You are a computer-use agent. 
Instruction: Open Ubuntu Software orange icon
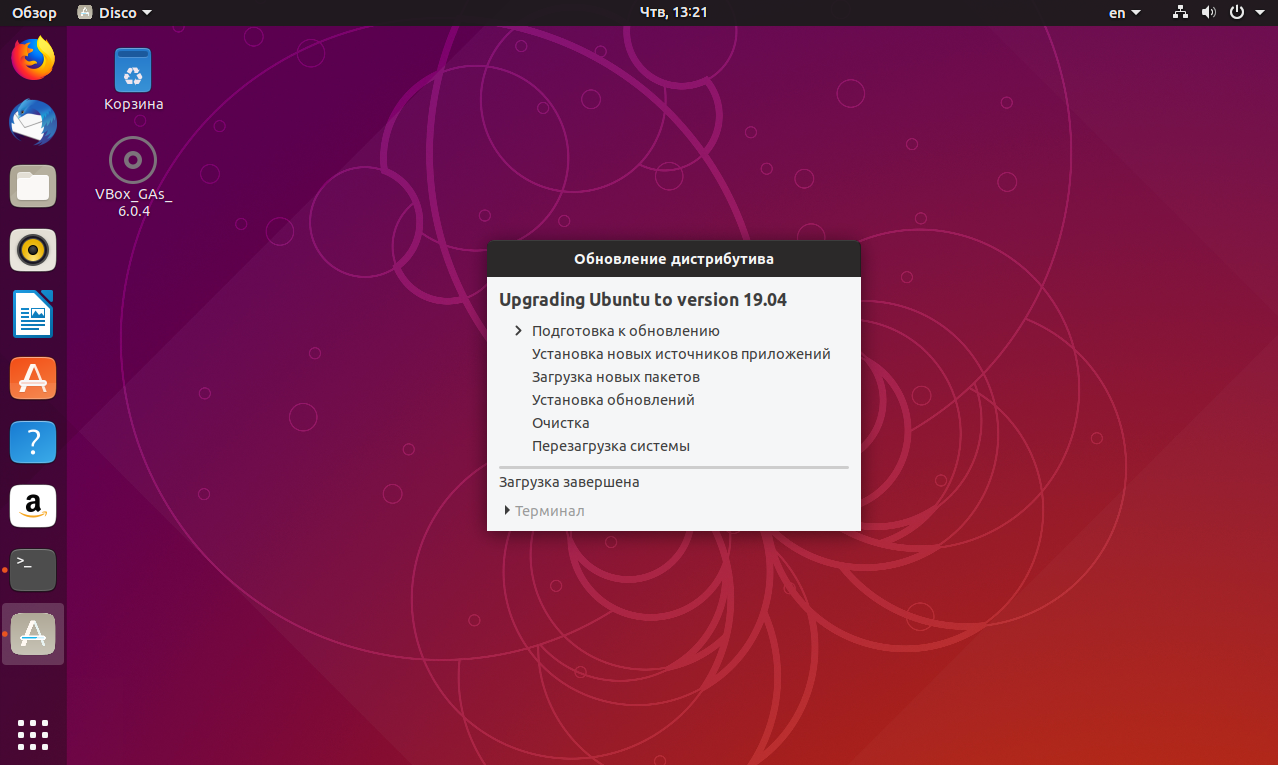click(x=33, y=378)
